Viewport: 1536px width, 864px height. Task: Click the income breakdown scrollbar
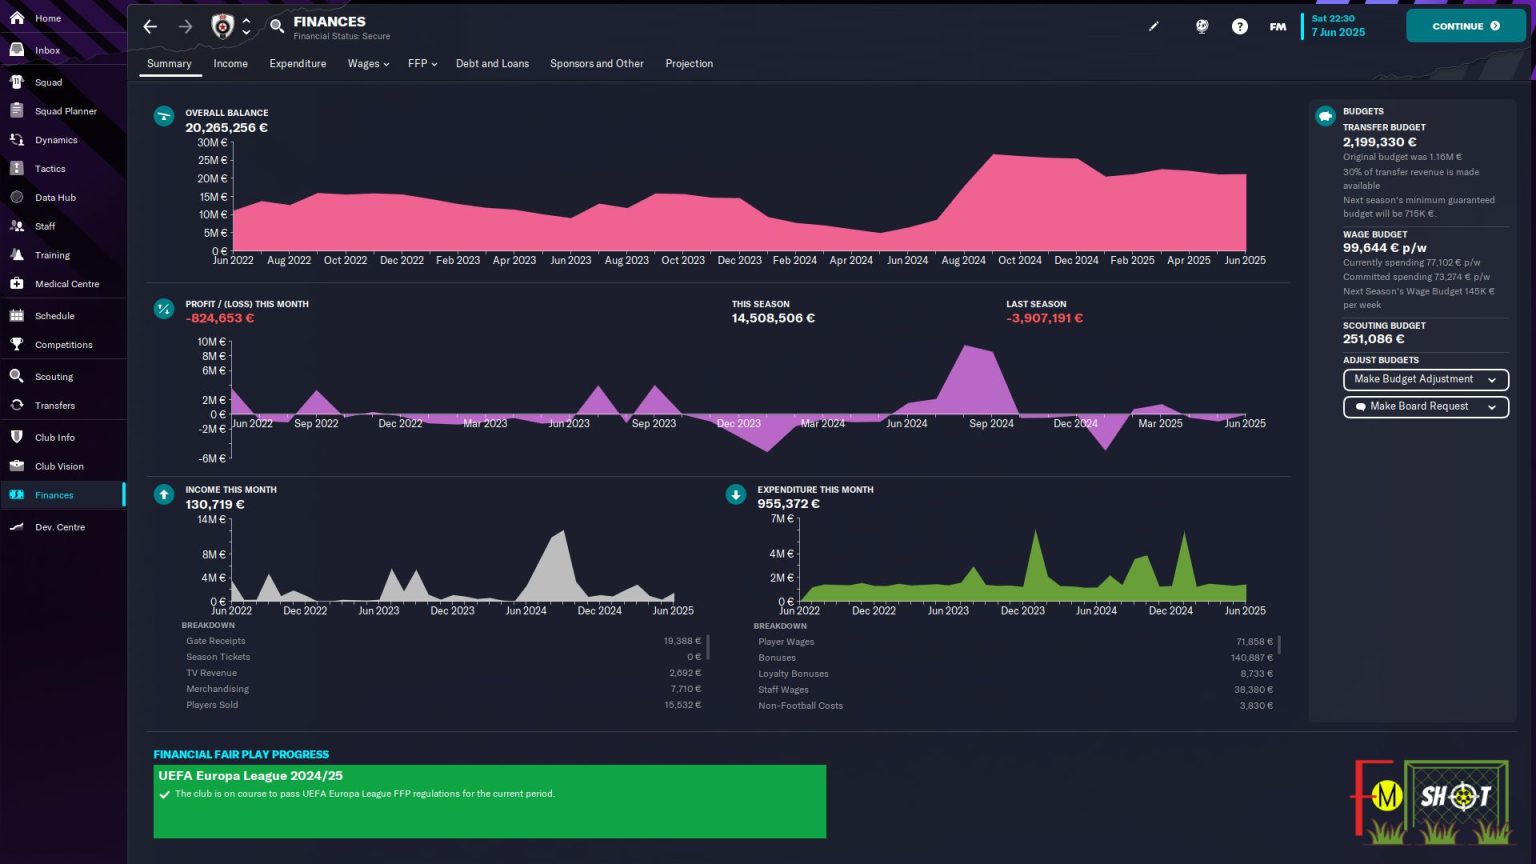tap(708, 647)
